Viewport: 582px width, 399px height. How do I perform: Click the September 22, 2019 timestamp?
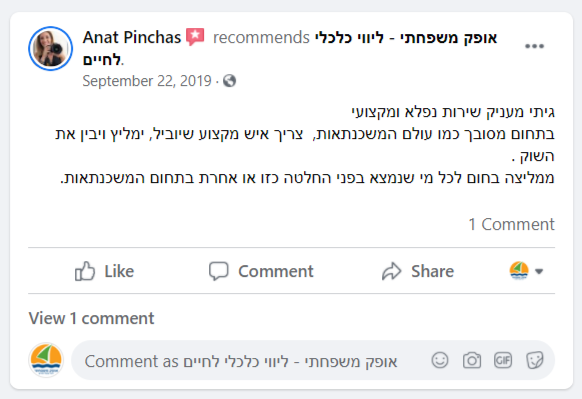(x=147, y=81)
